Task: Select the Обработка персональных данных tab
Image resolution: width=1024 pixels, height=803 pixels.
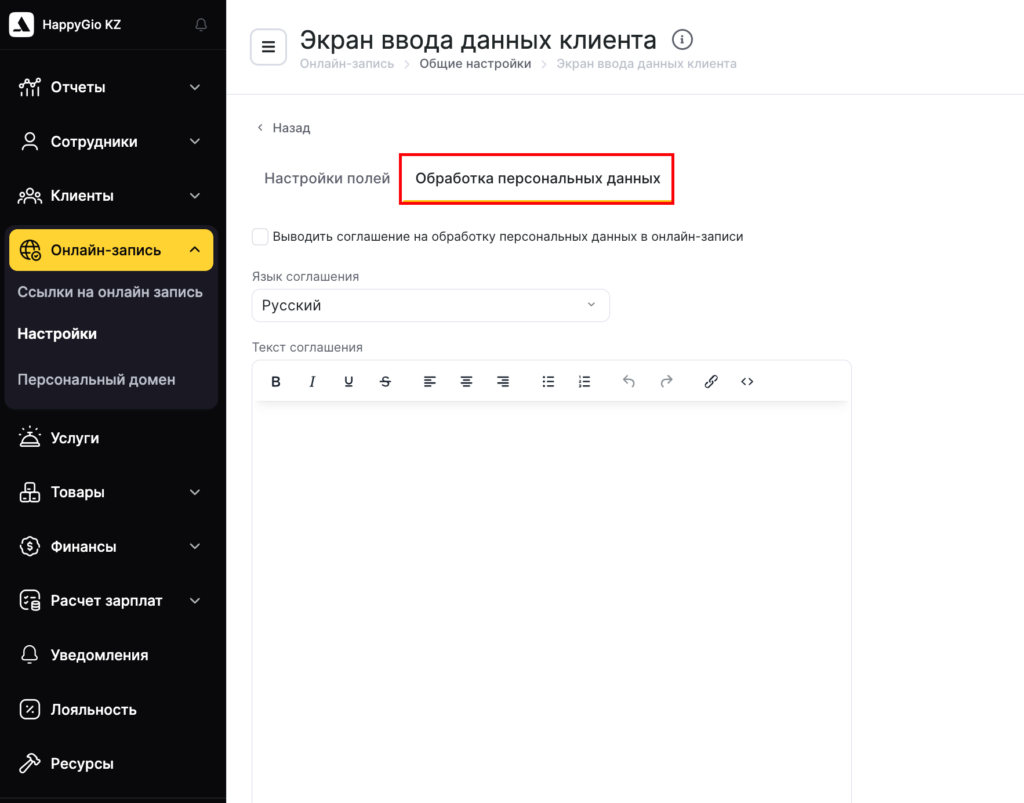Action: pyautogui.click(x=537, y=179)
